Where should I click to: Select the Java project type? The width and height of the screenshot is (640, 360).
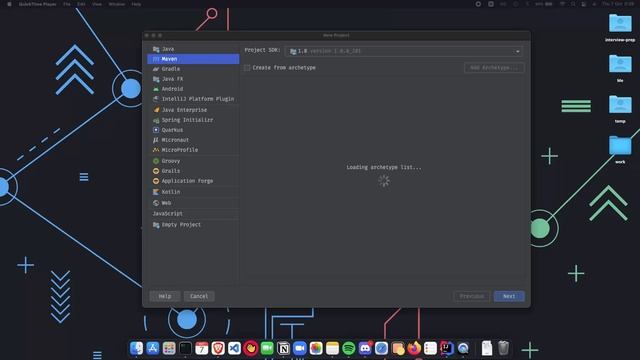tap(193, 49)
